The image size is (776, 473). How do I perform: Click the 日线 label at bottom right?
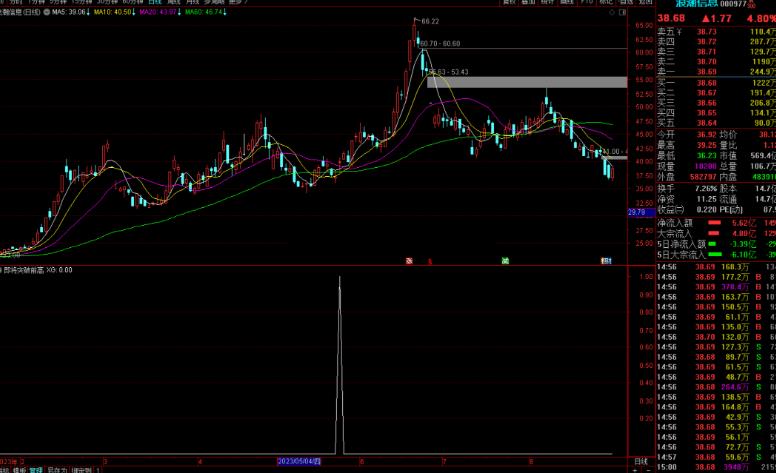click(x=641, y=461)
